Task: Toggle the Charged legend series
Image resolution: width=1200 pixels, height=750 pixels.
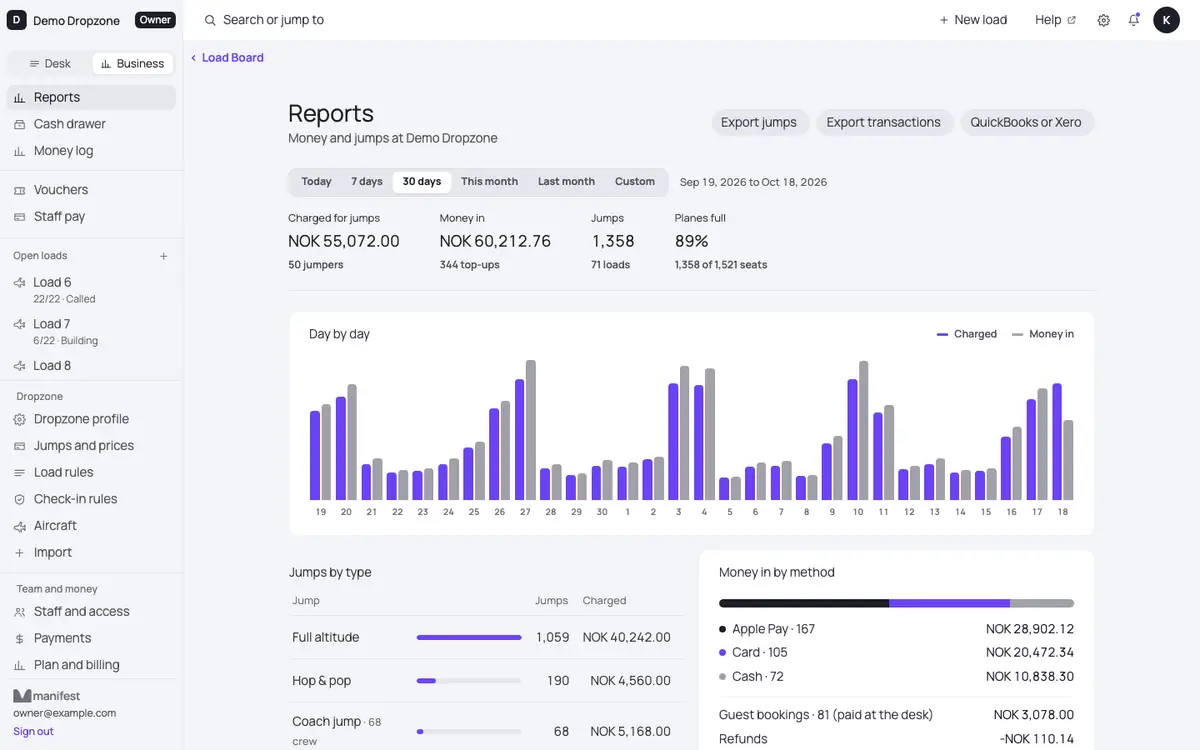Action: point(966,334)
